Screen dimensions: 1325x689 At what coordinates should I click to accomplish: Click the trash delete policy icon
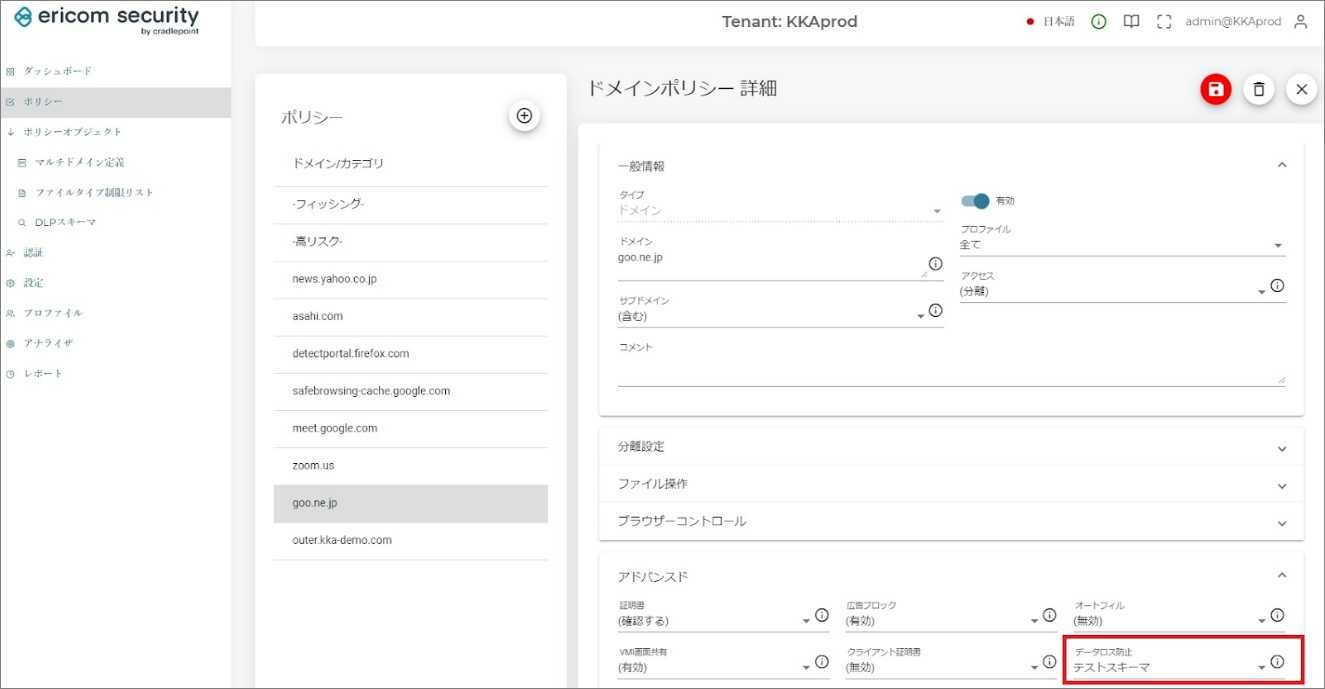coord(1258,90)
